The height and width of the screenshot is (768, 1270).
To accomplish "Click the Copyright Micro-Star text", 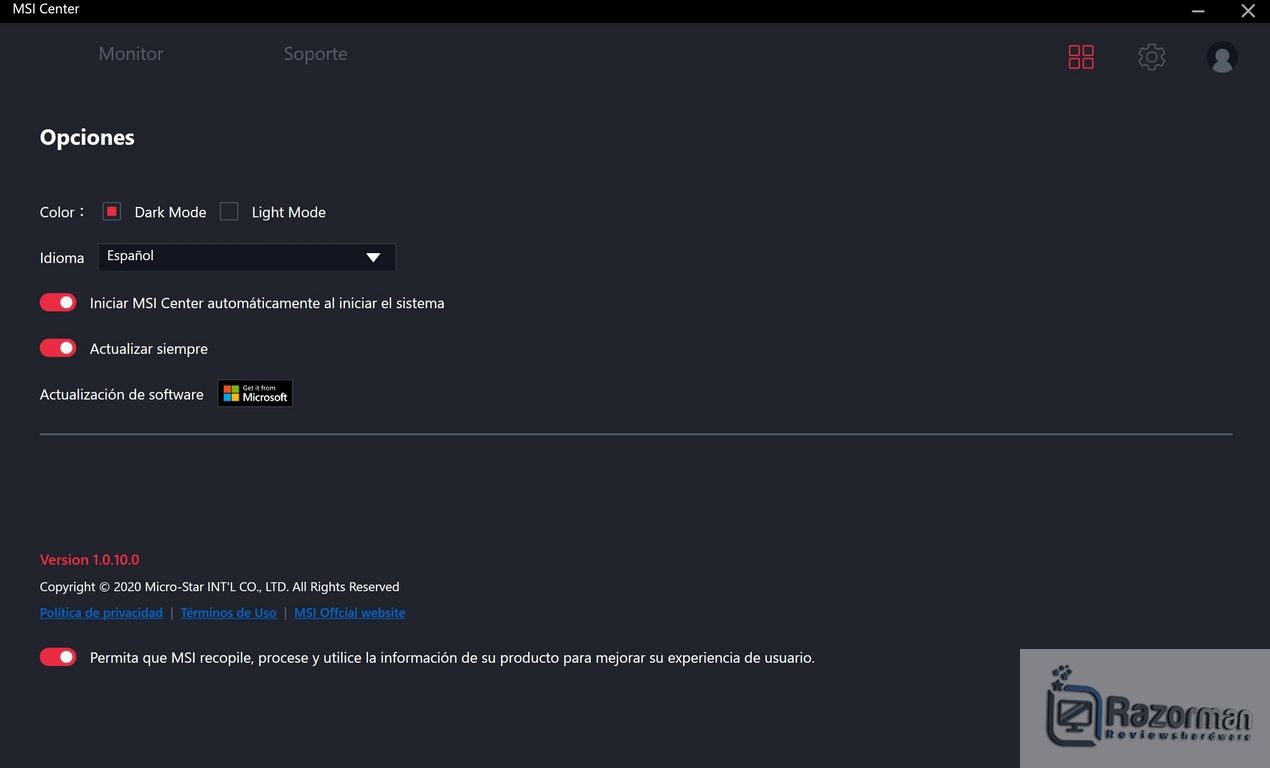I will [219, 587].
